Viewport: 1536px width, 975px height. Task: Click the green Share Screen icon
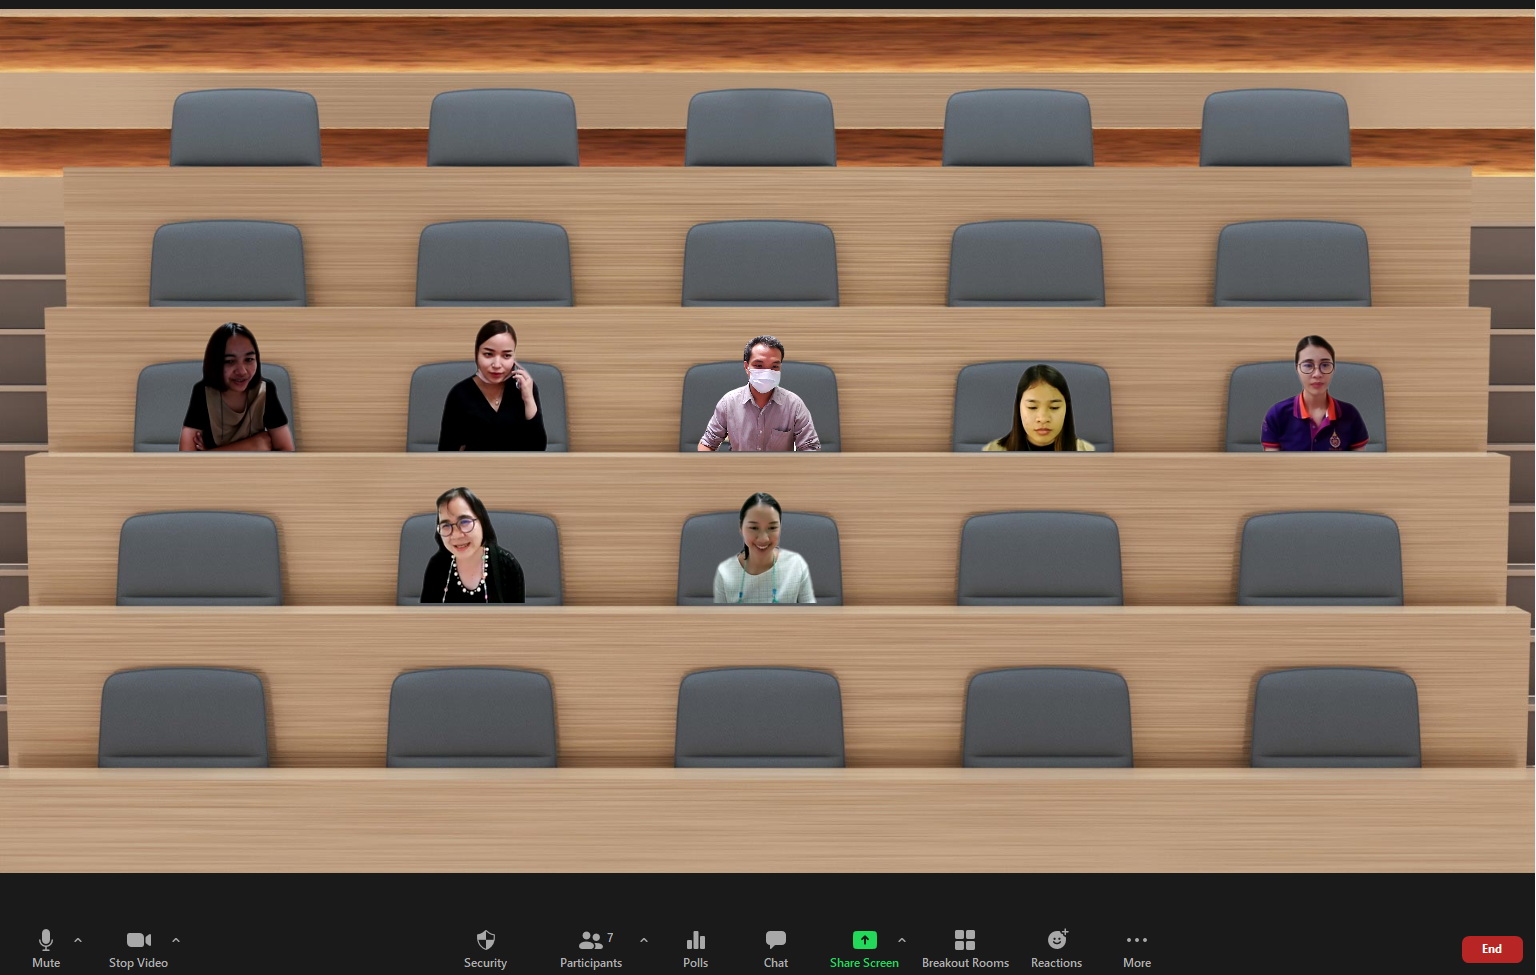pyautogui.click(x=864, y=940)
